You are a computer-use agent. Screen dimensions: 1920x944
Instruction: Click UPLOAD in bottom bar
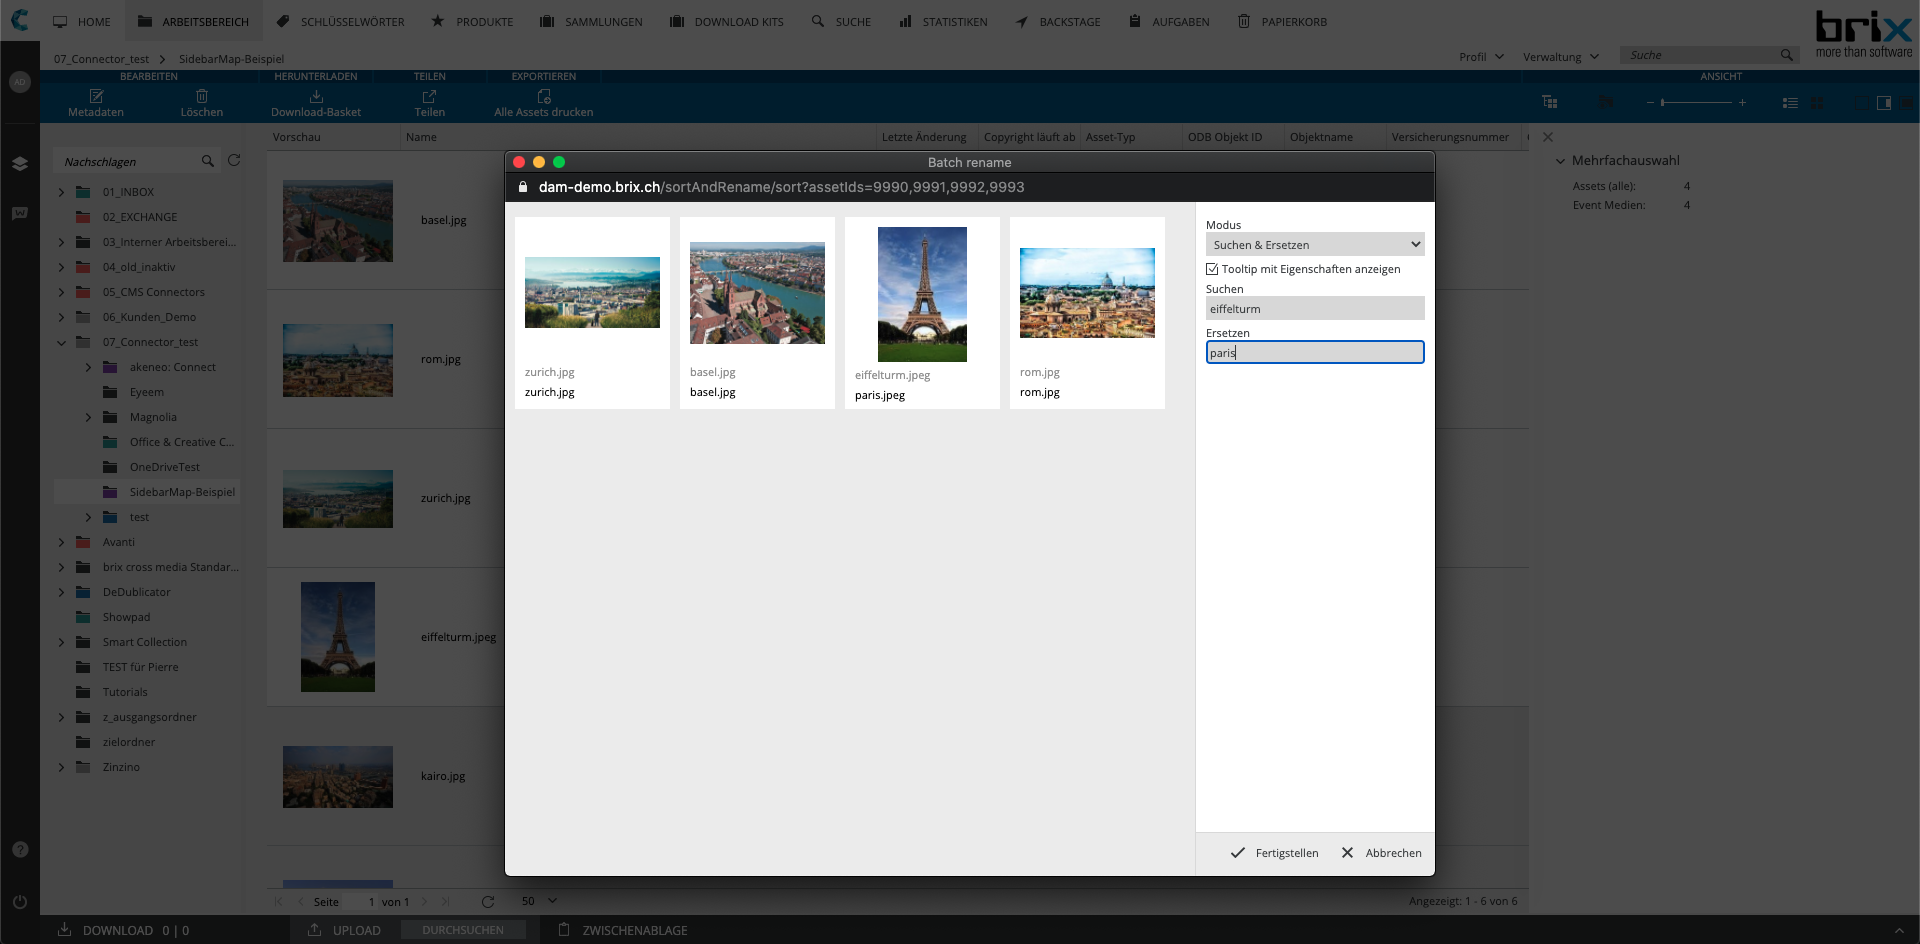click(344, 930)
